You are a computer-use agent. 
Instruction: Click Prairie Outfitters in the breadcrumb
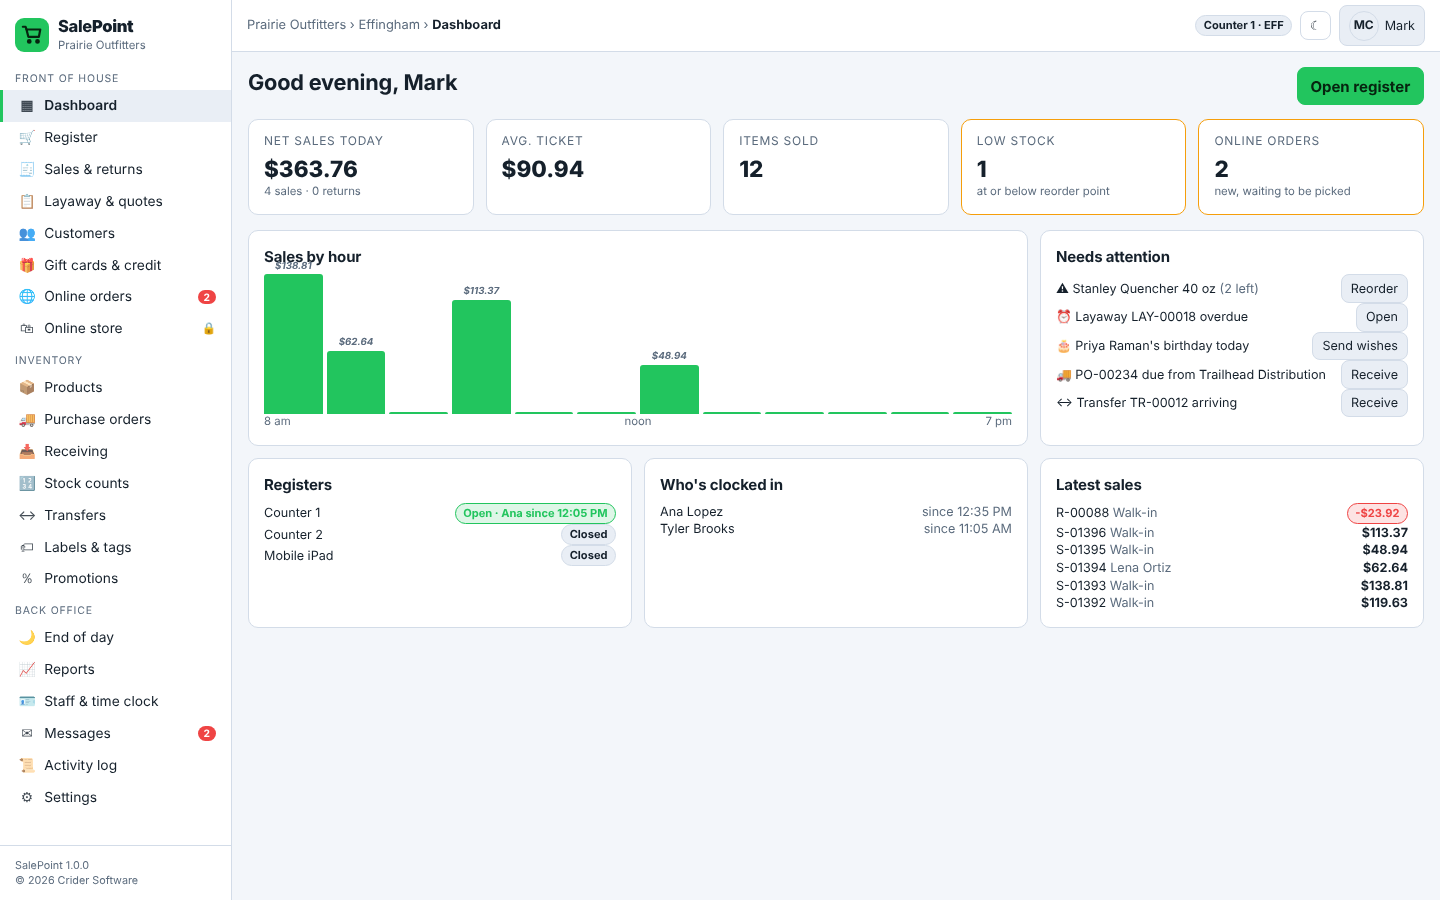pos(296,25)
